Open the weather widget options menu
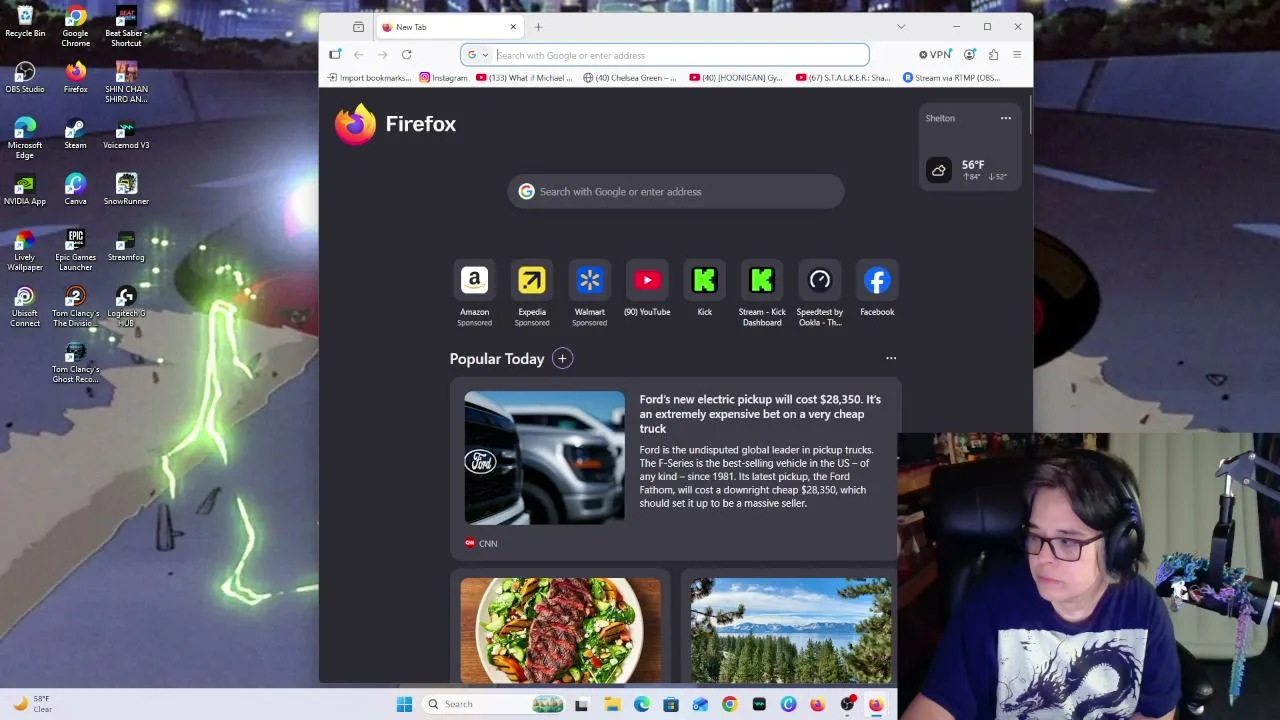 [1006, 118]
